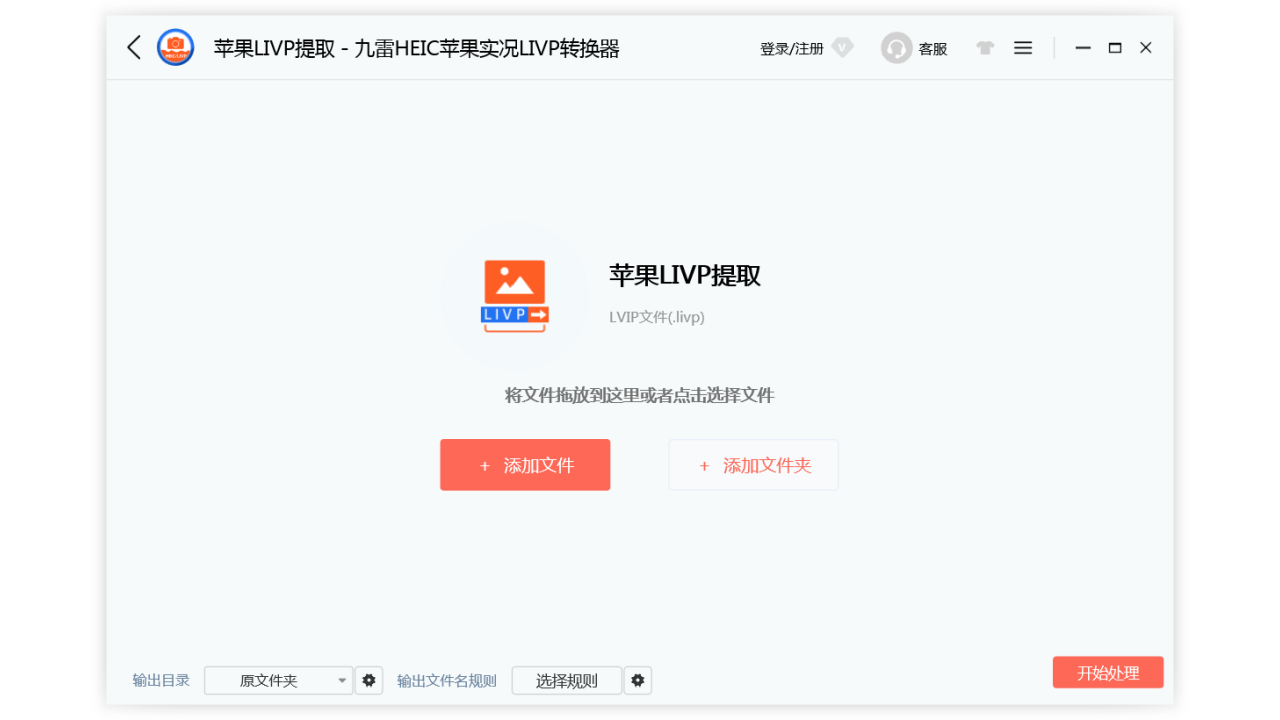Click the avatar circle next to 客服
Screen dimensions: 1280x720
896,47
